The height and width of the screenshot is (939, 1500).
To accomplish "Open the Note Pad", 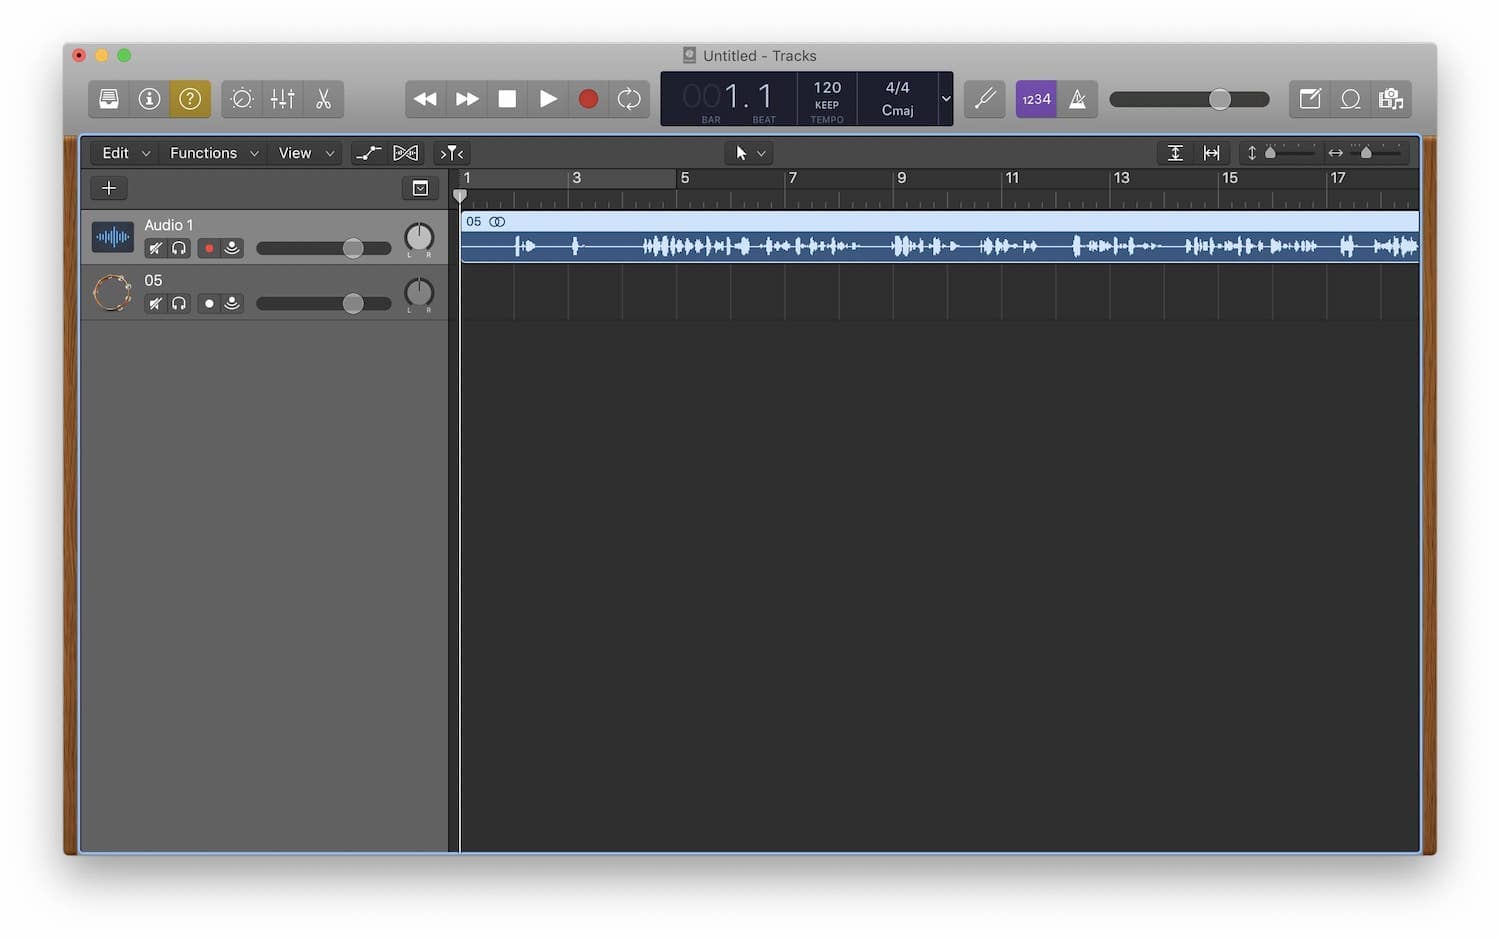I will pyautogui.click(x=1310, y=99).
